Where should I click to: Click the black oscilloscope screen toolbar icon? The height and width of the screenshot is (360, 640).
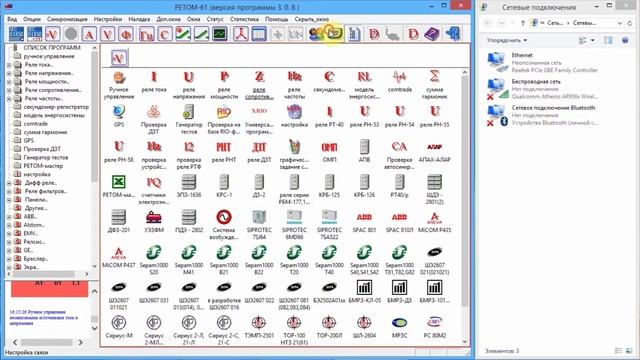pos(220,33)
